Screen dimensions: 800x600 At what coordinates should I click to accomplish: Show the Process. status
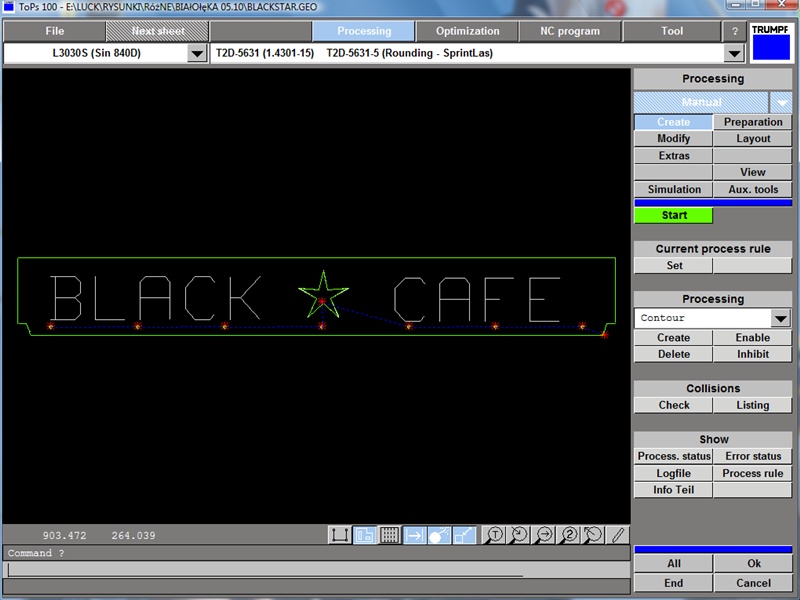[673, 456]
